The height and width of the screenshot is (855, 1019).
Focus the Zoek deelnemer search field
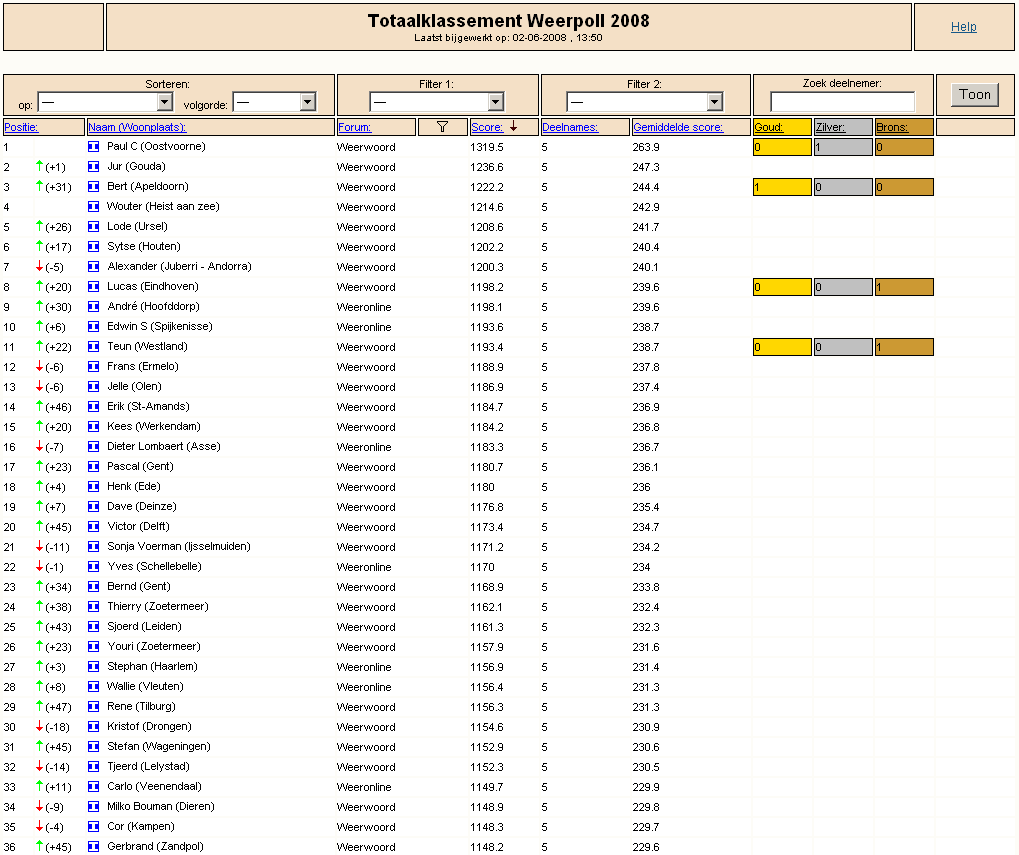[842, 102]
